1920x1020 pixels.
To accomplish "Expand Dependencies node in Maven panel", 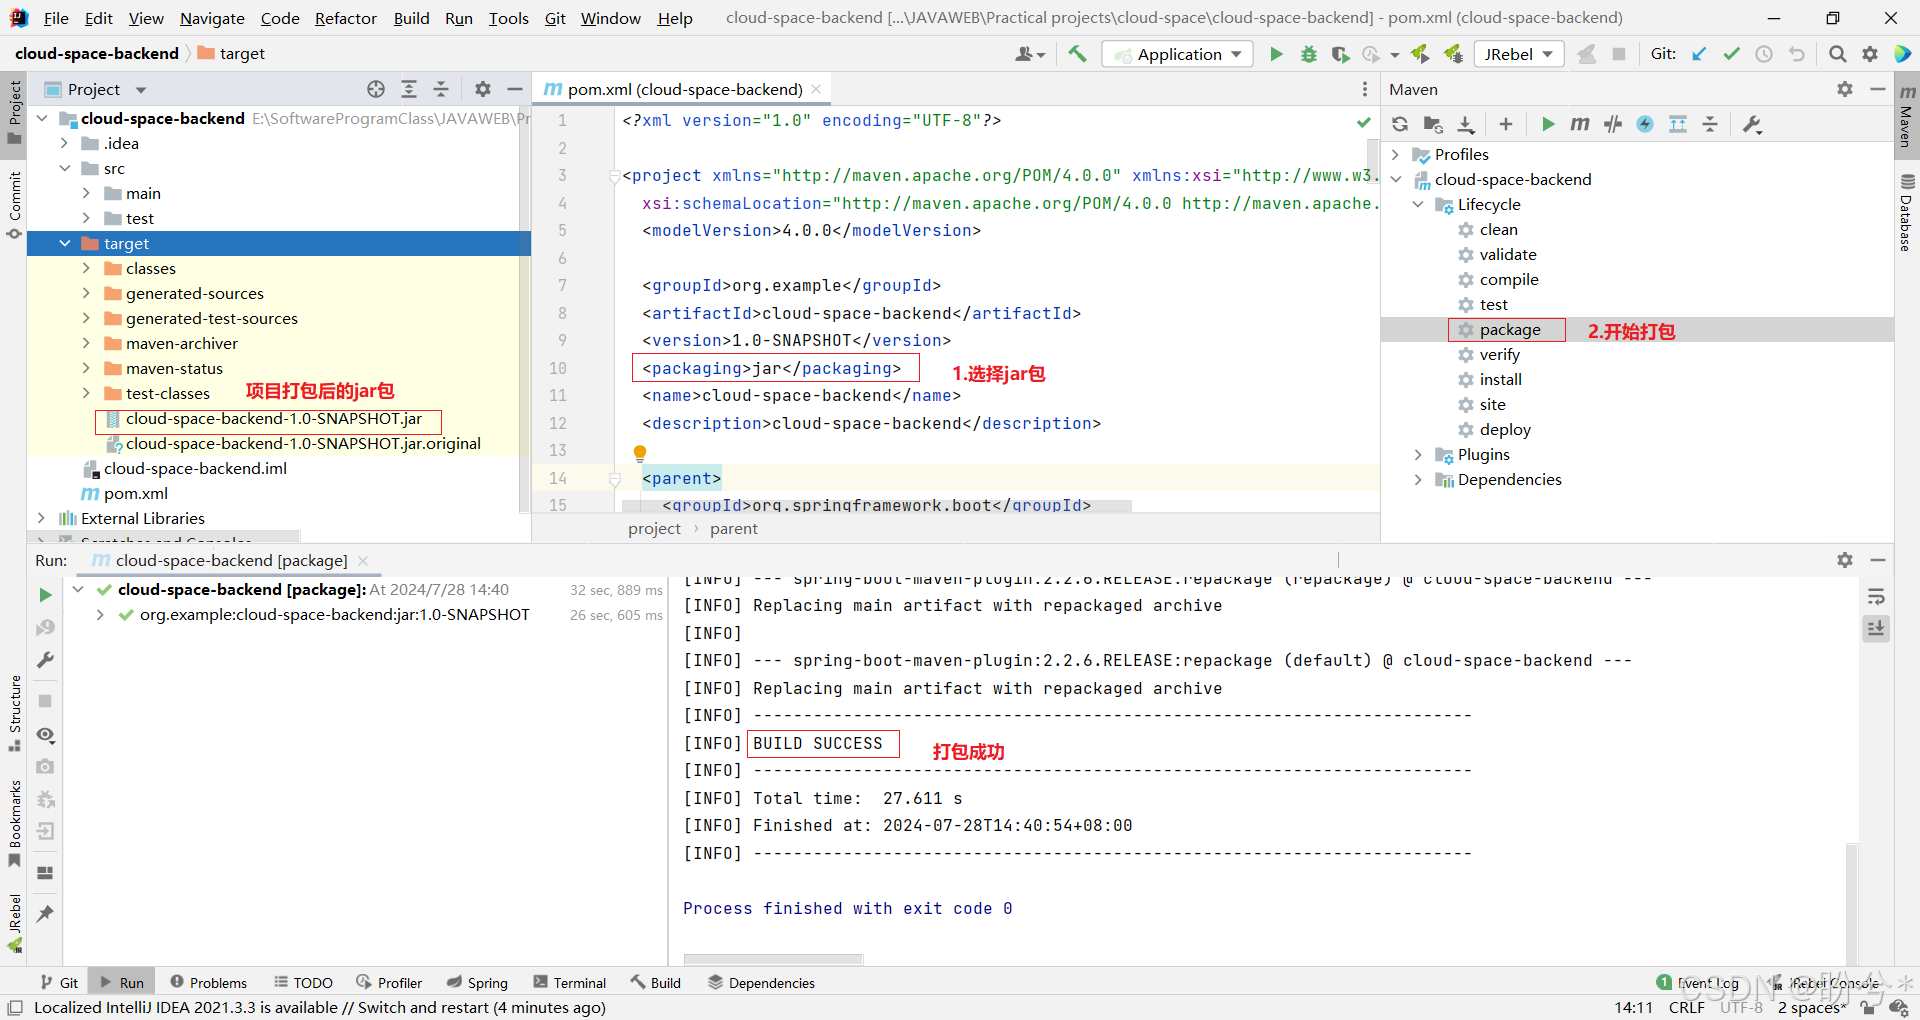I will click(x=1418, y=479).
